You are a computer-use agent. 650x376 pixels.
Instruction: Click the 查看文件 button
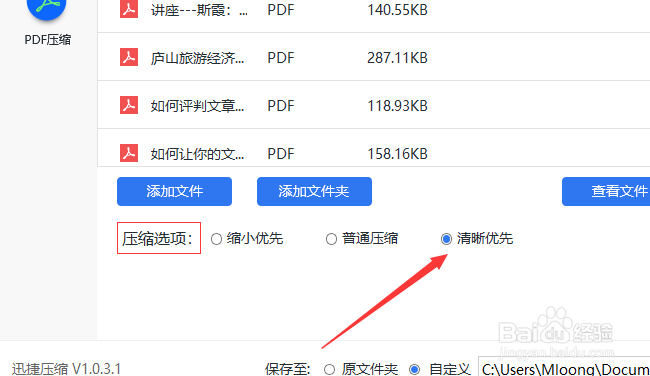(x=606, y=192)
